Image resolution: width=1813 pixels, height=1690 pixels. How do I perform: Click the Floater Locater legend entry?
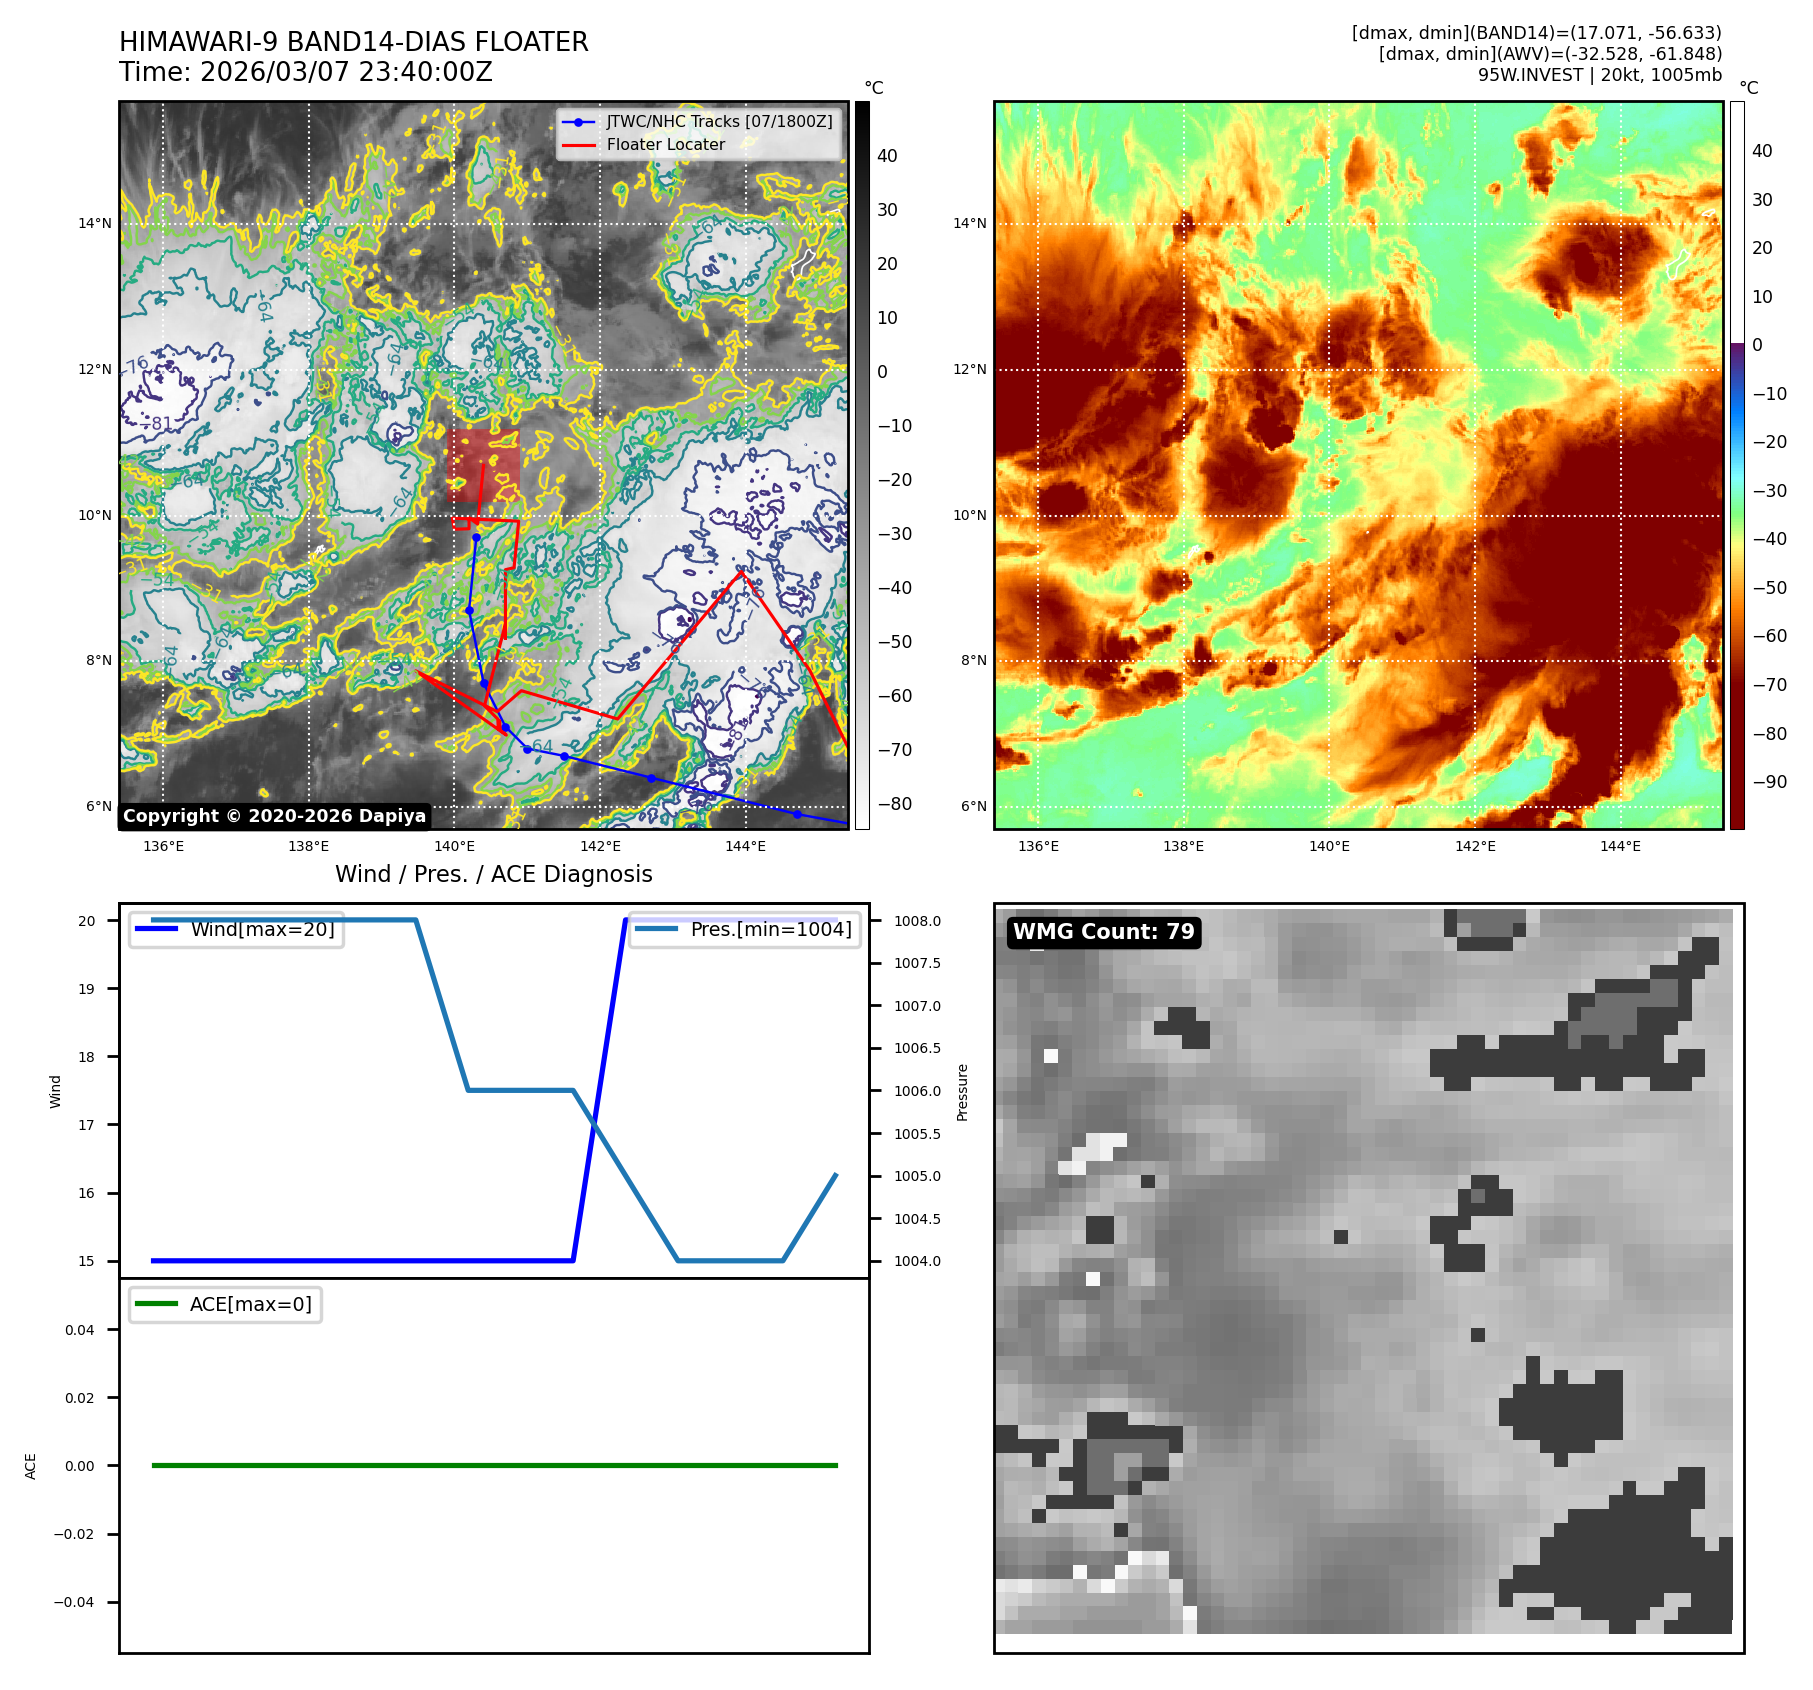pyautogui.click(x=665, y=145)
